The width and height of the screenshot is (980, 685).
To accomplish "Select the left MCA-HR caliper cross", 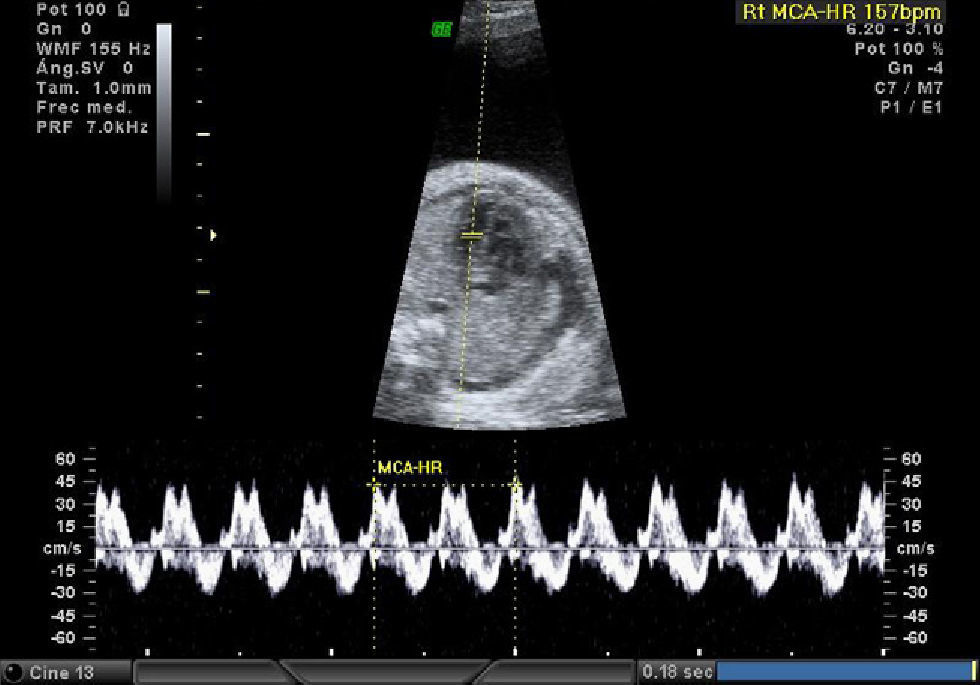I will tap(374, 484).
